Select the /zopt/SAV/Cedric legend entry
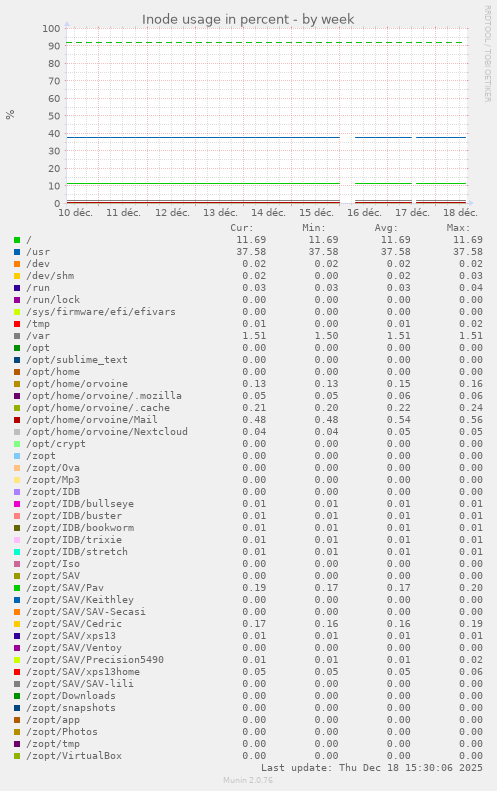 click(x=74, y=624)
